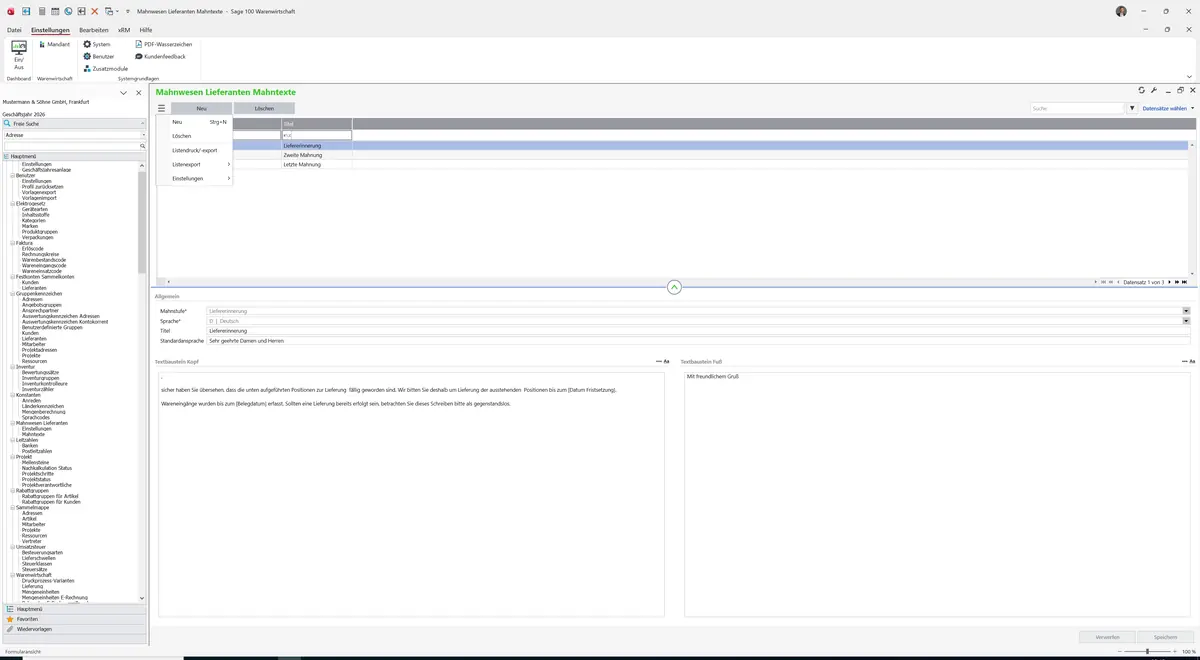Screen dimensions: 1200x660
Task: Open the Datensätze wählen dropdown
Action: coord(1168,108)
